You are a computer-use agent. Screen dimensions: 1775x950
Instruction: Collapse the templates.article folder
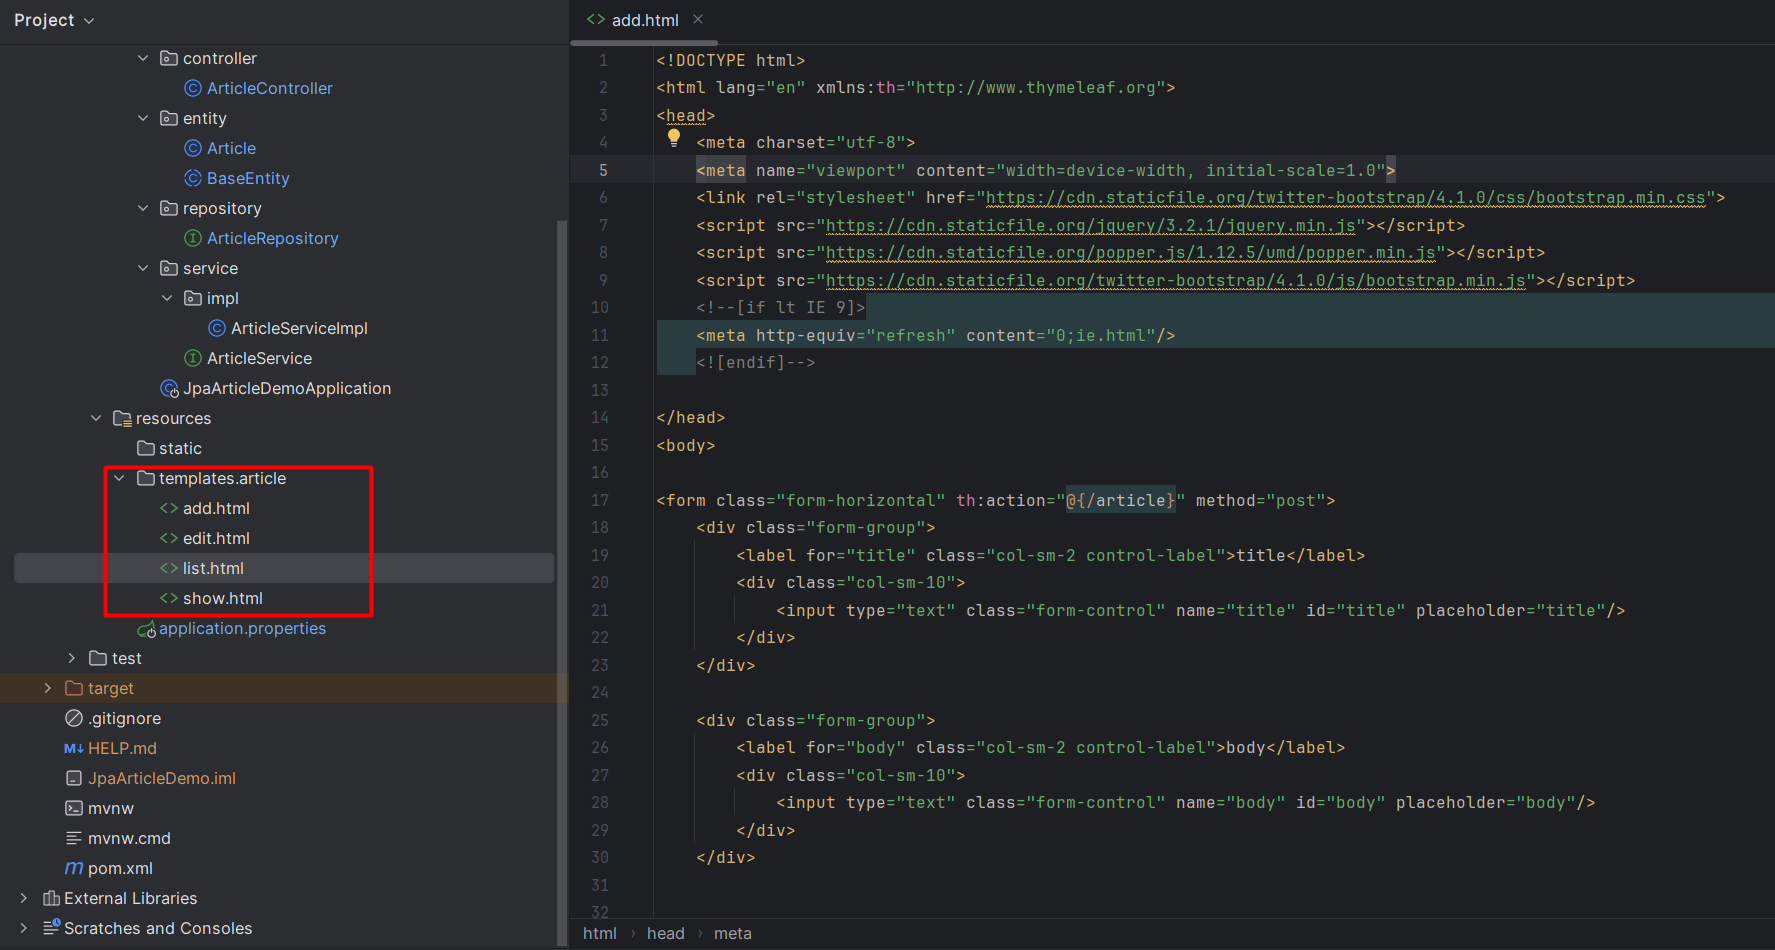120,478
